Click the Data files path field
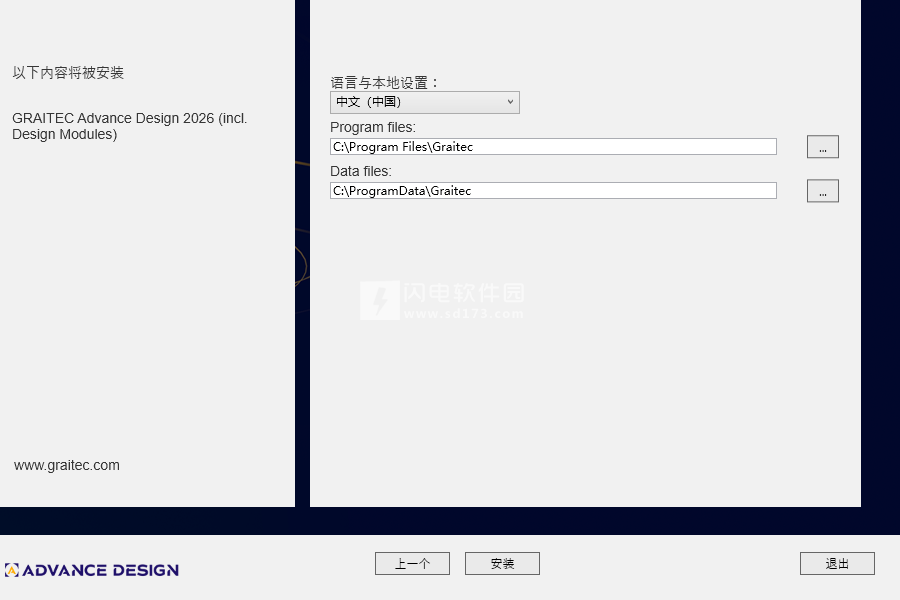This screenshot has height=600, width=900. tap(553, 191)
